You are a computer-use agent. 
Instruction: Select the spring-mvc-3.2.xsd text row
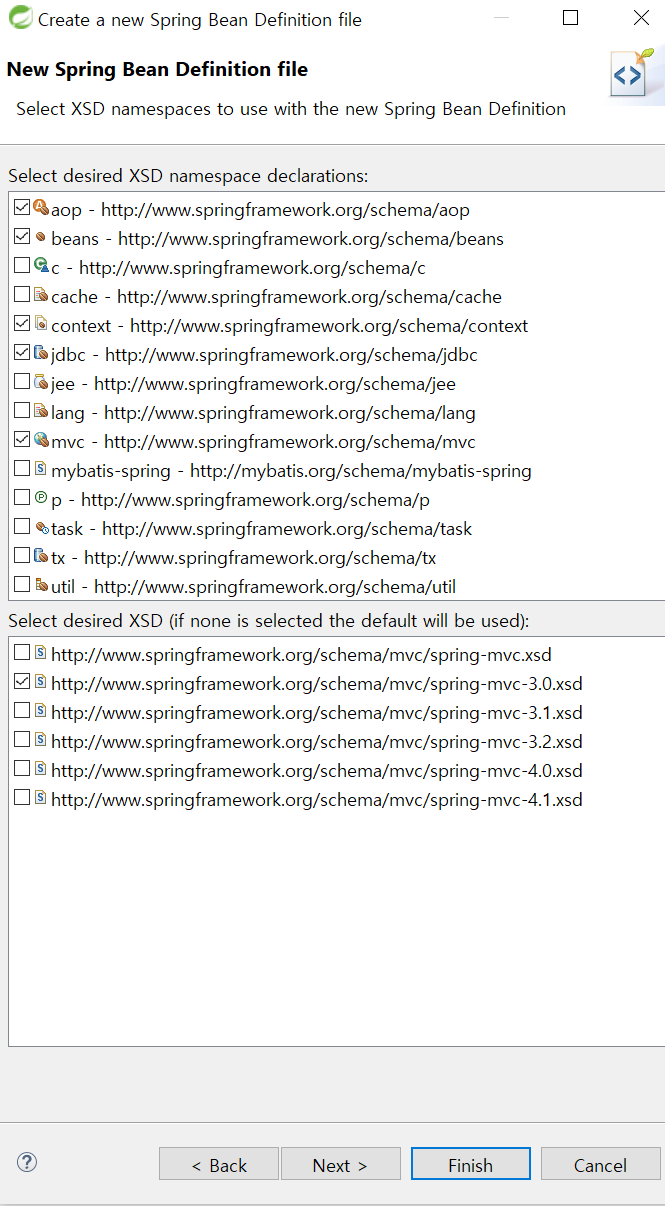click(x=317, y=742)
